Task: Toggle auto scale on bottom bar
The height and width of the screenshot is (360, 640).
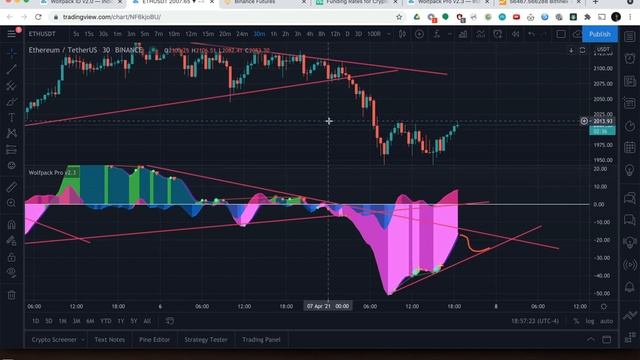Action: [607, 321]
